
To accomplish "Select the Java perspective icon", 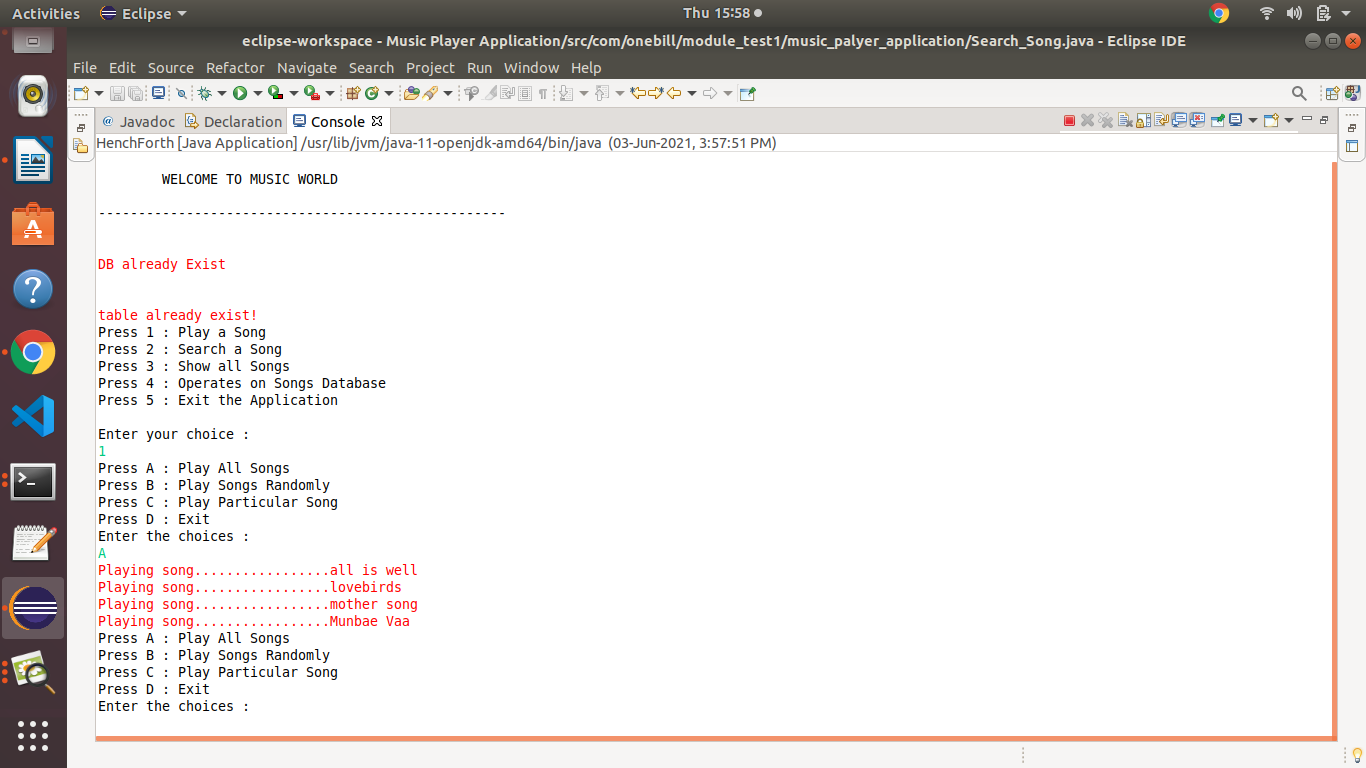I will 1351,93.
